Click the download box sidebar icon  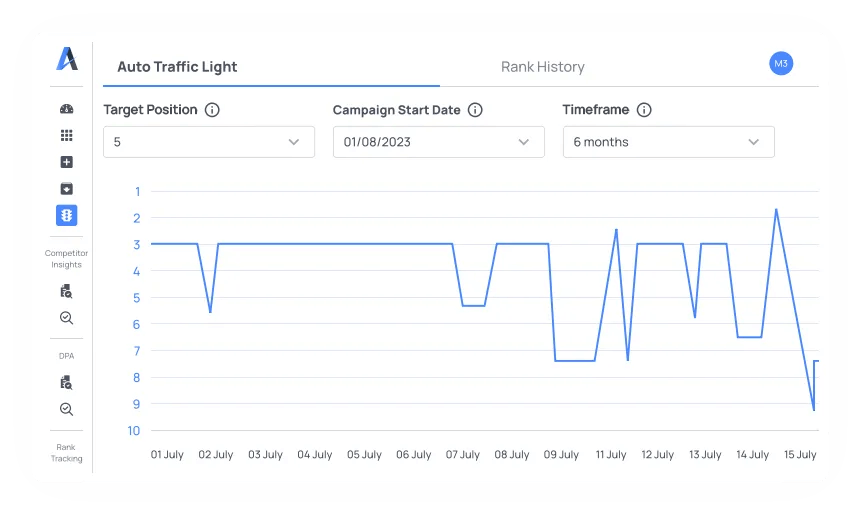pos(67,189)
